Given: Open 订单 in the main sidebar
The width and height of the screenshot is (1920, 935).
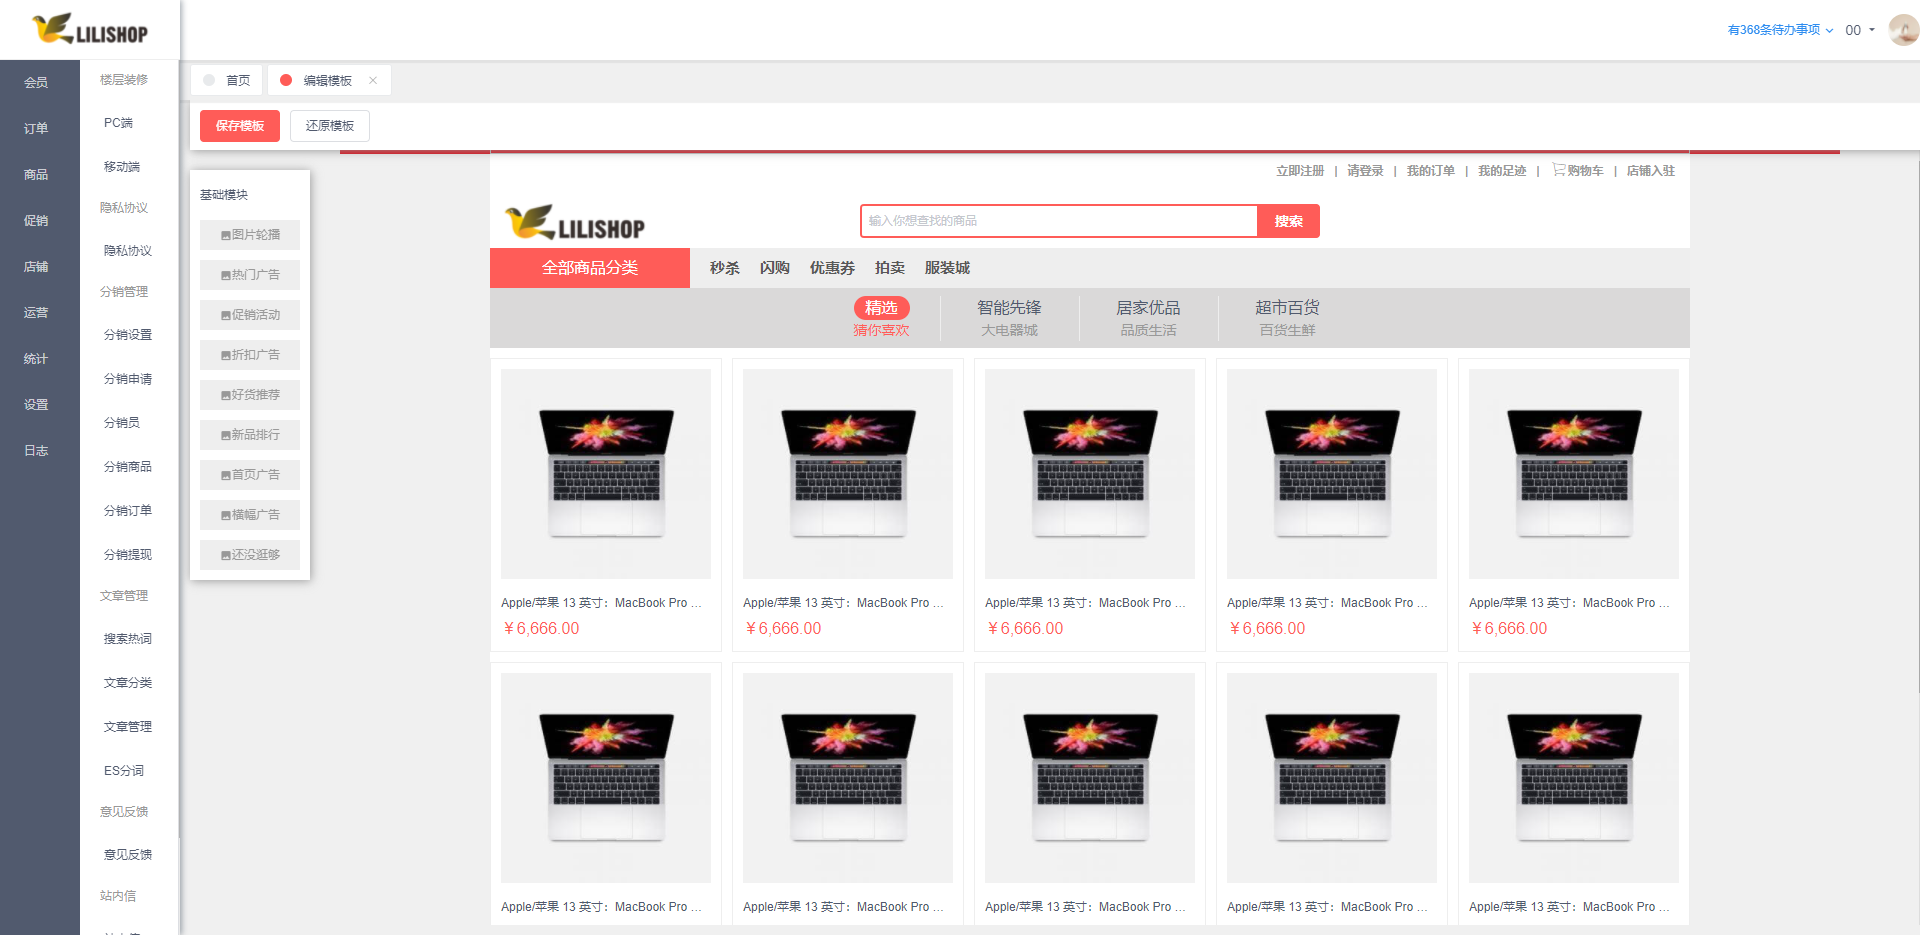Looking at the screenshot, I should coord(36,128).
